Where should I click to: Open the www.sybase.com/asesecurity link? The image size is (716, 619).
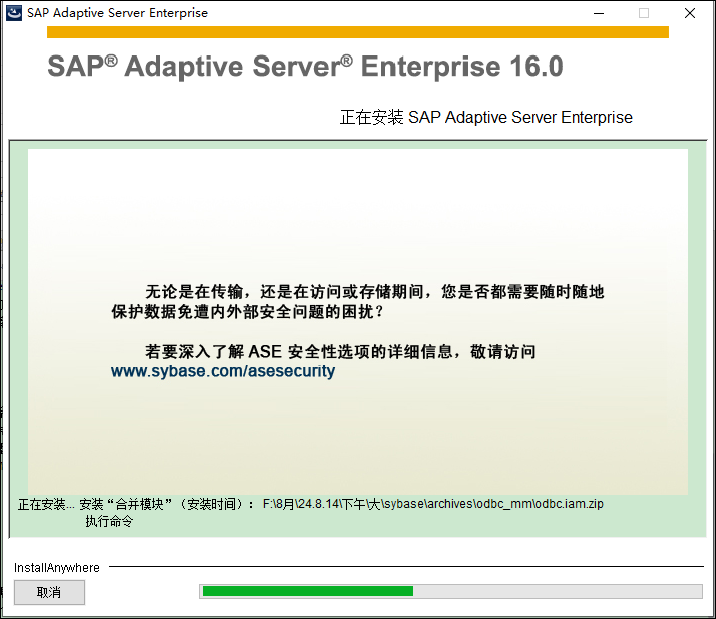(223, 371)
